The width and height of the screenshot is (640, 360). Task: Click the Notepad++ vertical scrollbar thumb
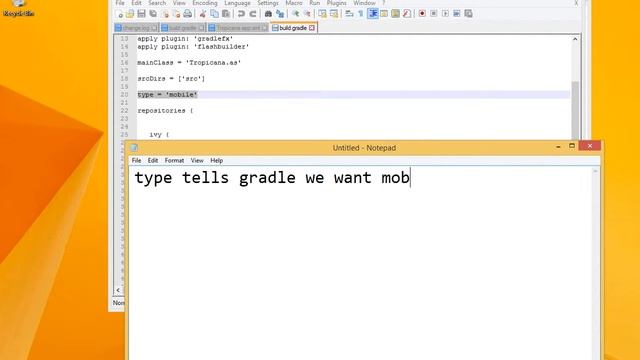pyautogui.click(x=575, y=110)
